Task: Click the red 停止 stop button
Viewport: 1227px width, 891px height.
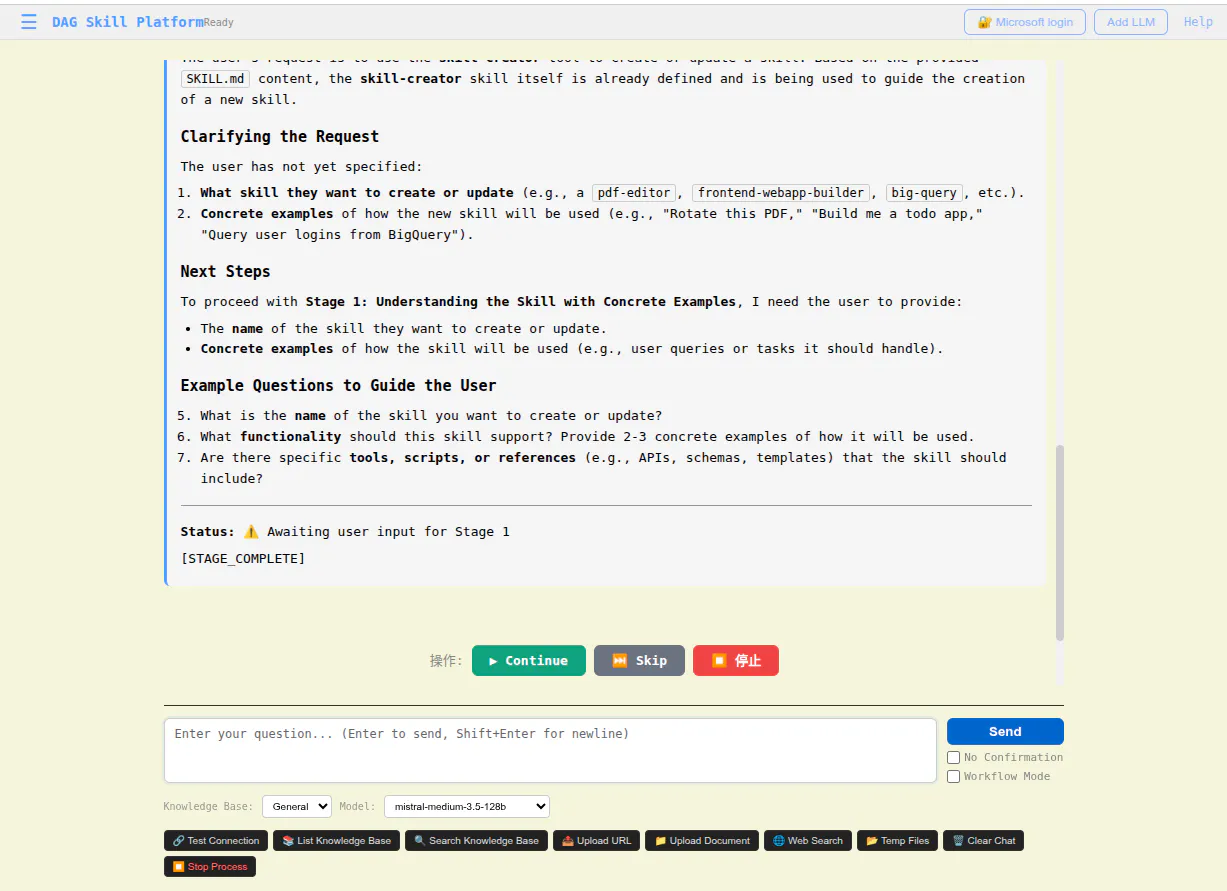Action: (x=736, y=660)
